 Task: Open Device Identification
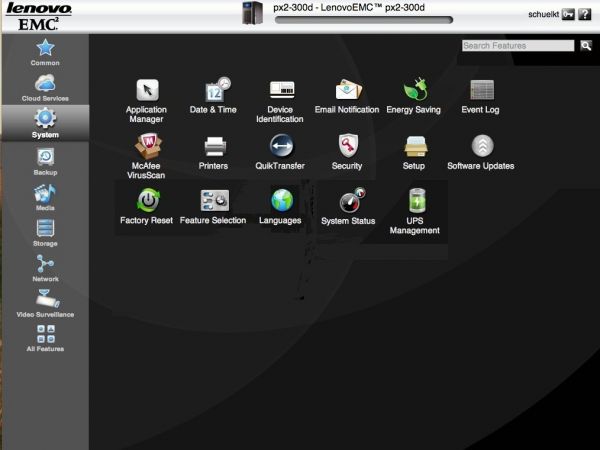[280, 101]
